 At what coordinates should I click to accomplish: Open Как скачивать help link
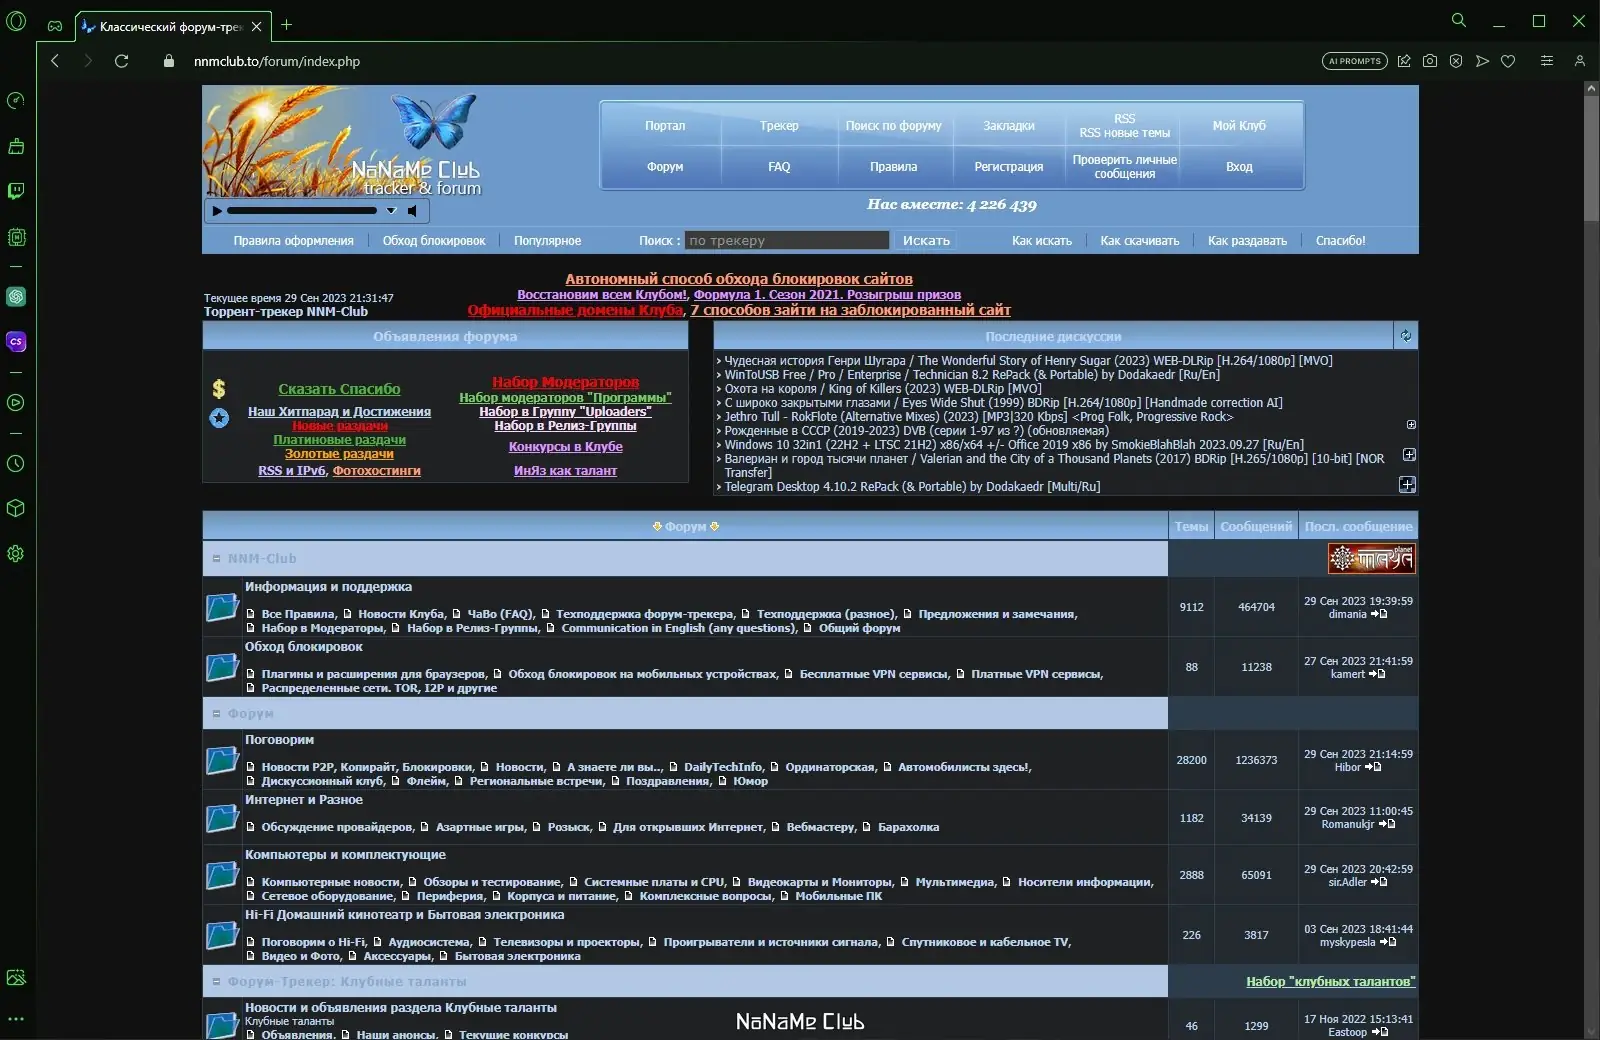coord(1139,241)
